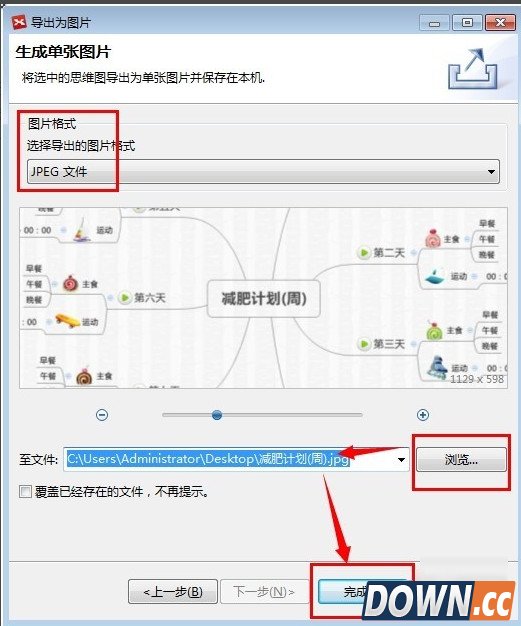
Task: Click the preview size slider handle
Action: (217, 415)
